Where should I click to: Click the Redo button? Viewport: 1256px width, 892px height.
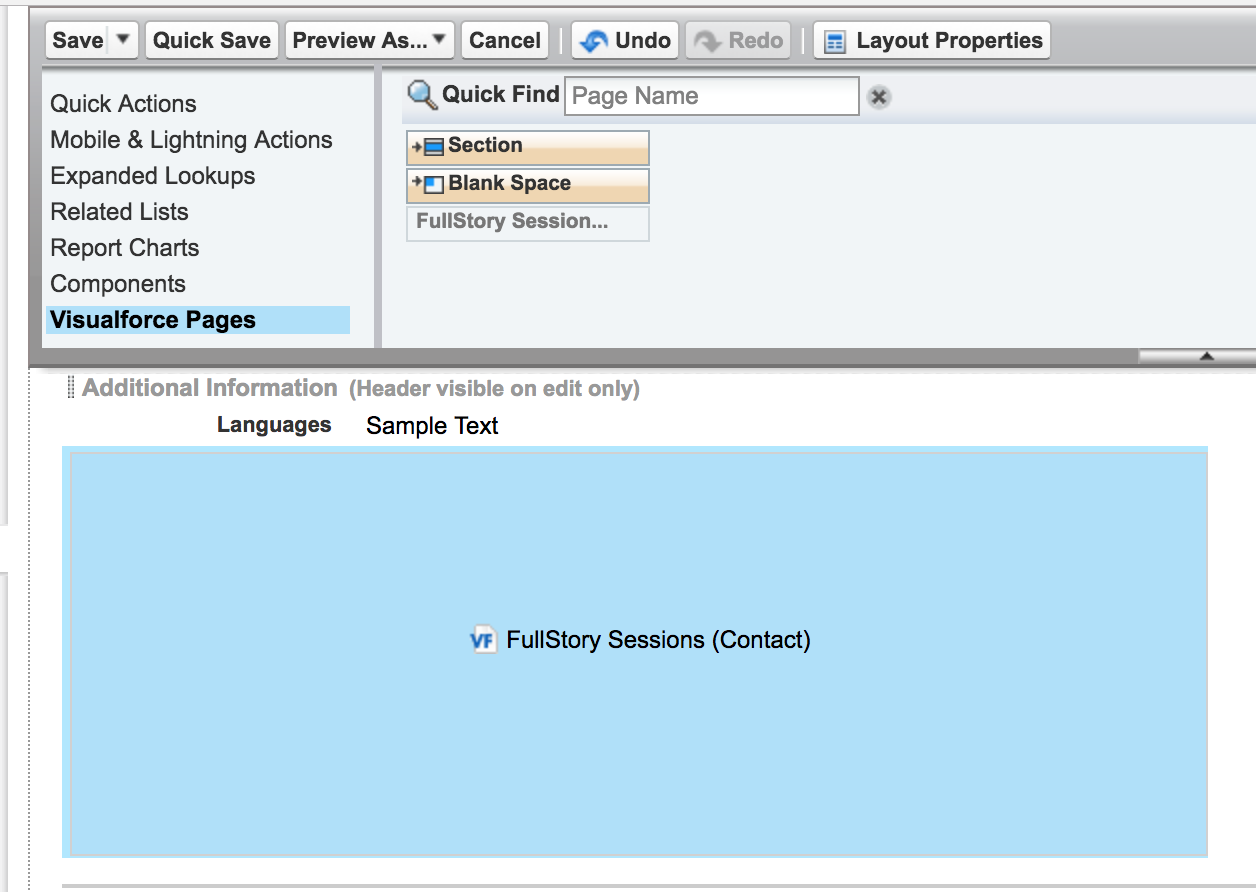pyautogui.click(x=738, y=41)
